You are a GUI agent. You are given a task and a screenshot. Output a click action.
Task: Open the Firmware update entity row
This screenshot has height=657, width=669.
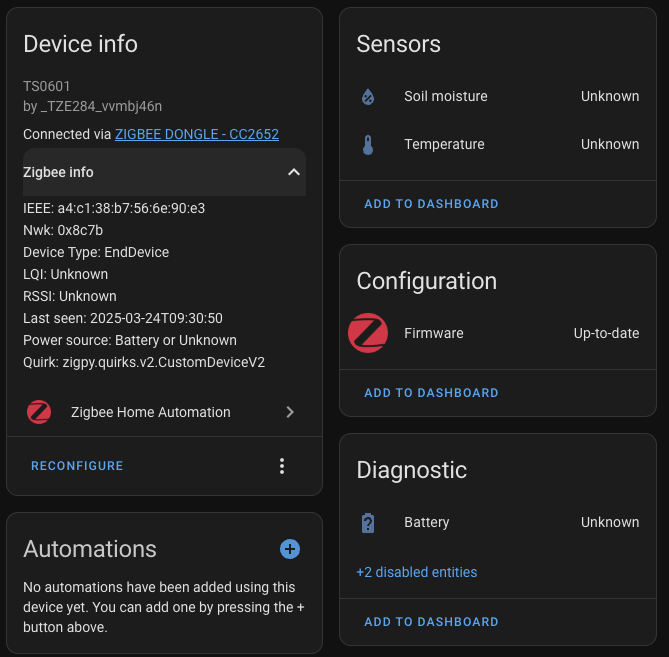pyautogui.click(x=434, y=333)
